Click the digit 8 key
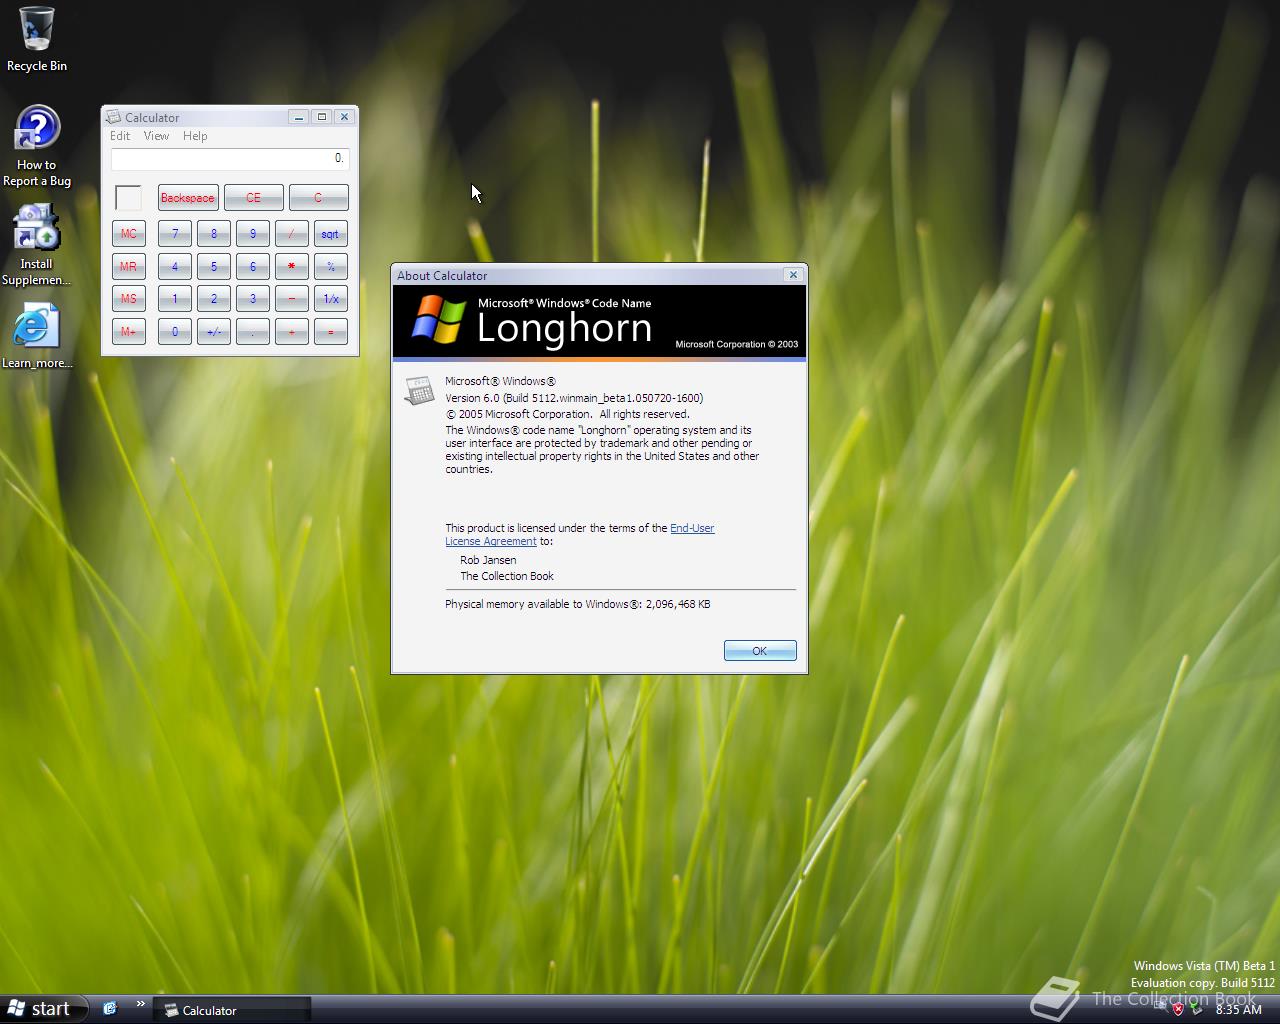This screenshot has height=1024, width=1280. pos(214,234)
